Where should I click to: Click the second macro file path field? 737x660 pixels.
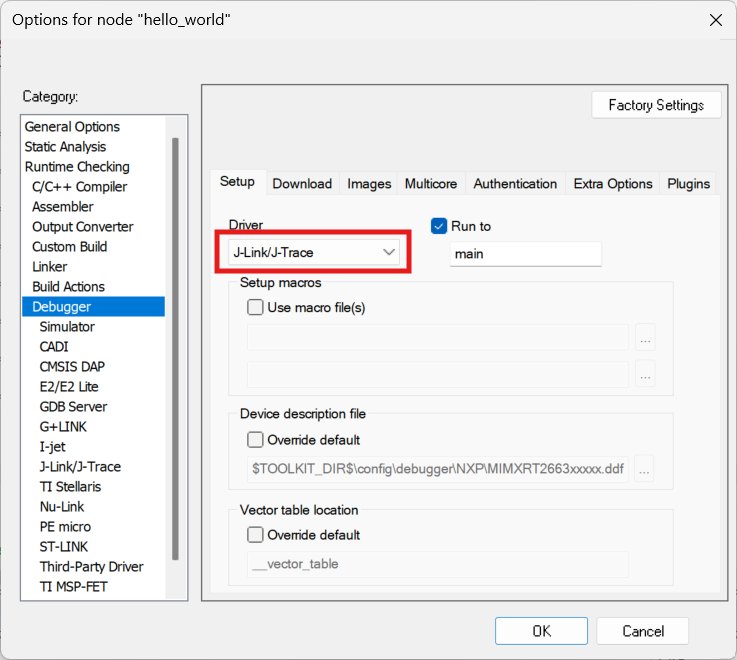[438, 374]
